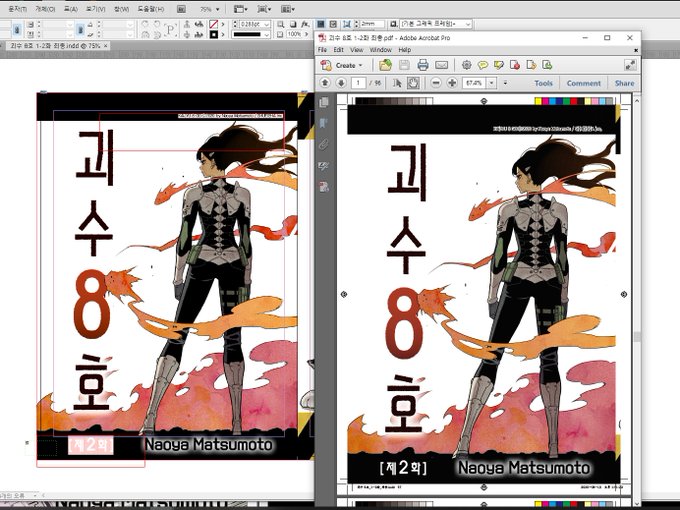Open the View Options dropdown in InDesign bar
This screenshot has height=510, width=680.
(x=240, y=9)
